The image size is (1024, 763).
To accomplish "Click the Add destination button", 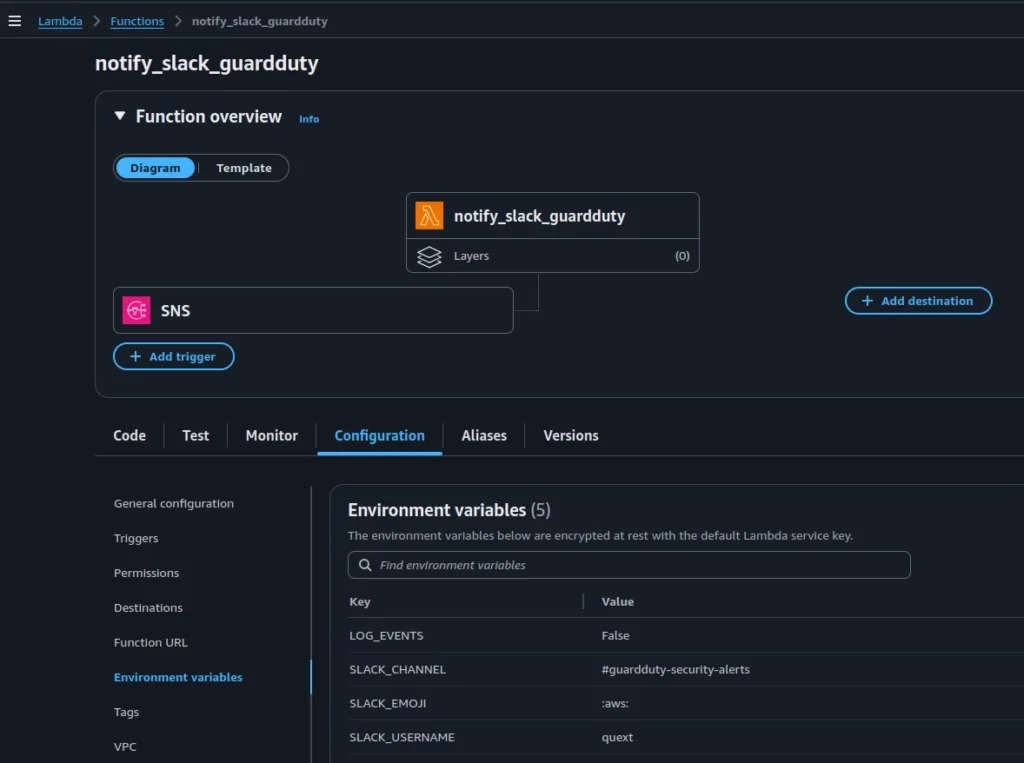I will [x=918, y=301].
